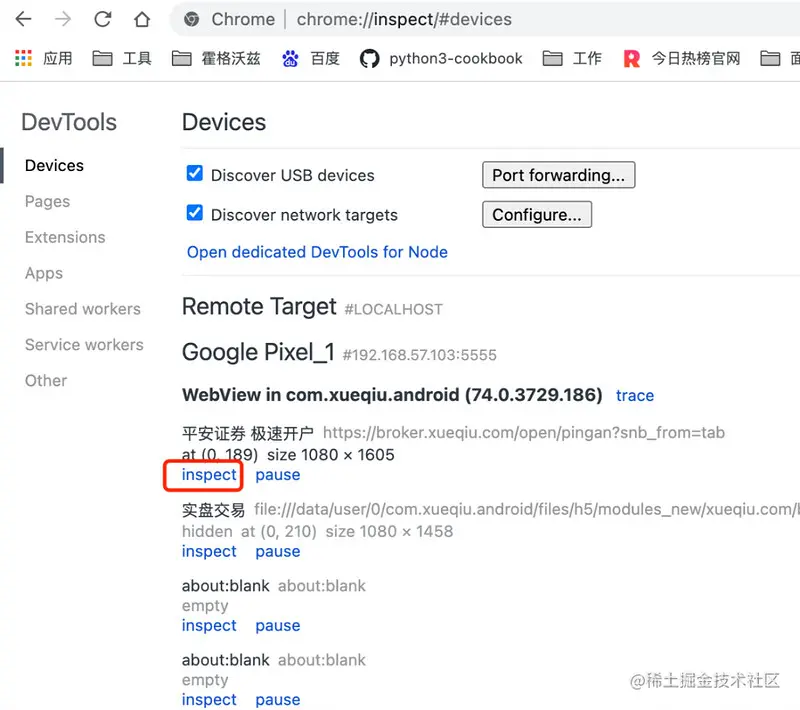Viewport: 800px width, 710px height.
Task: Switch to Service workers in the sidebar
Action: pyautogui.click(x=84, y=345)
